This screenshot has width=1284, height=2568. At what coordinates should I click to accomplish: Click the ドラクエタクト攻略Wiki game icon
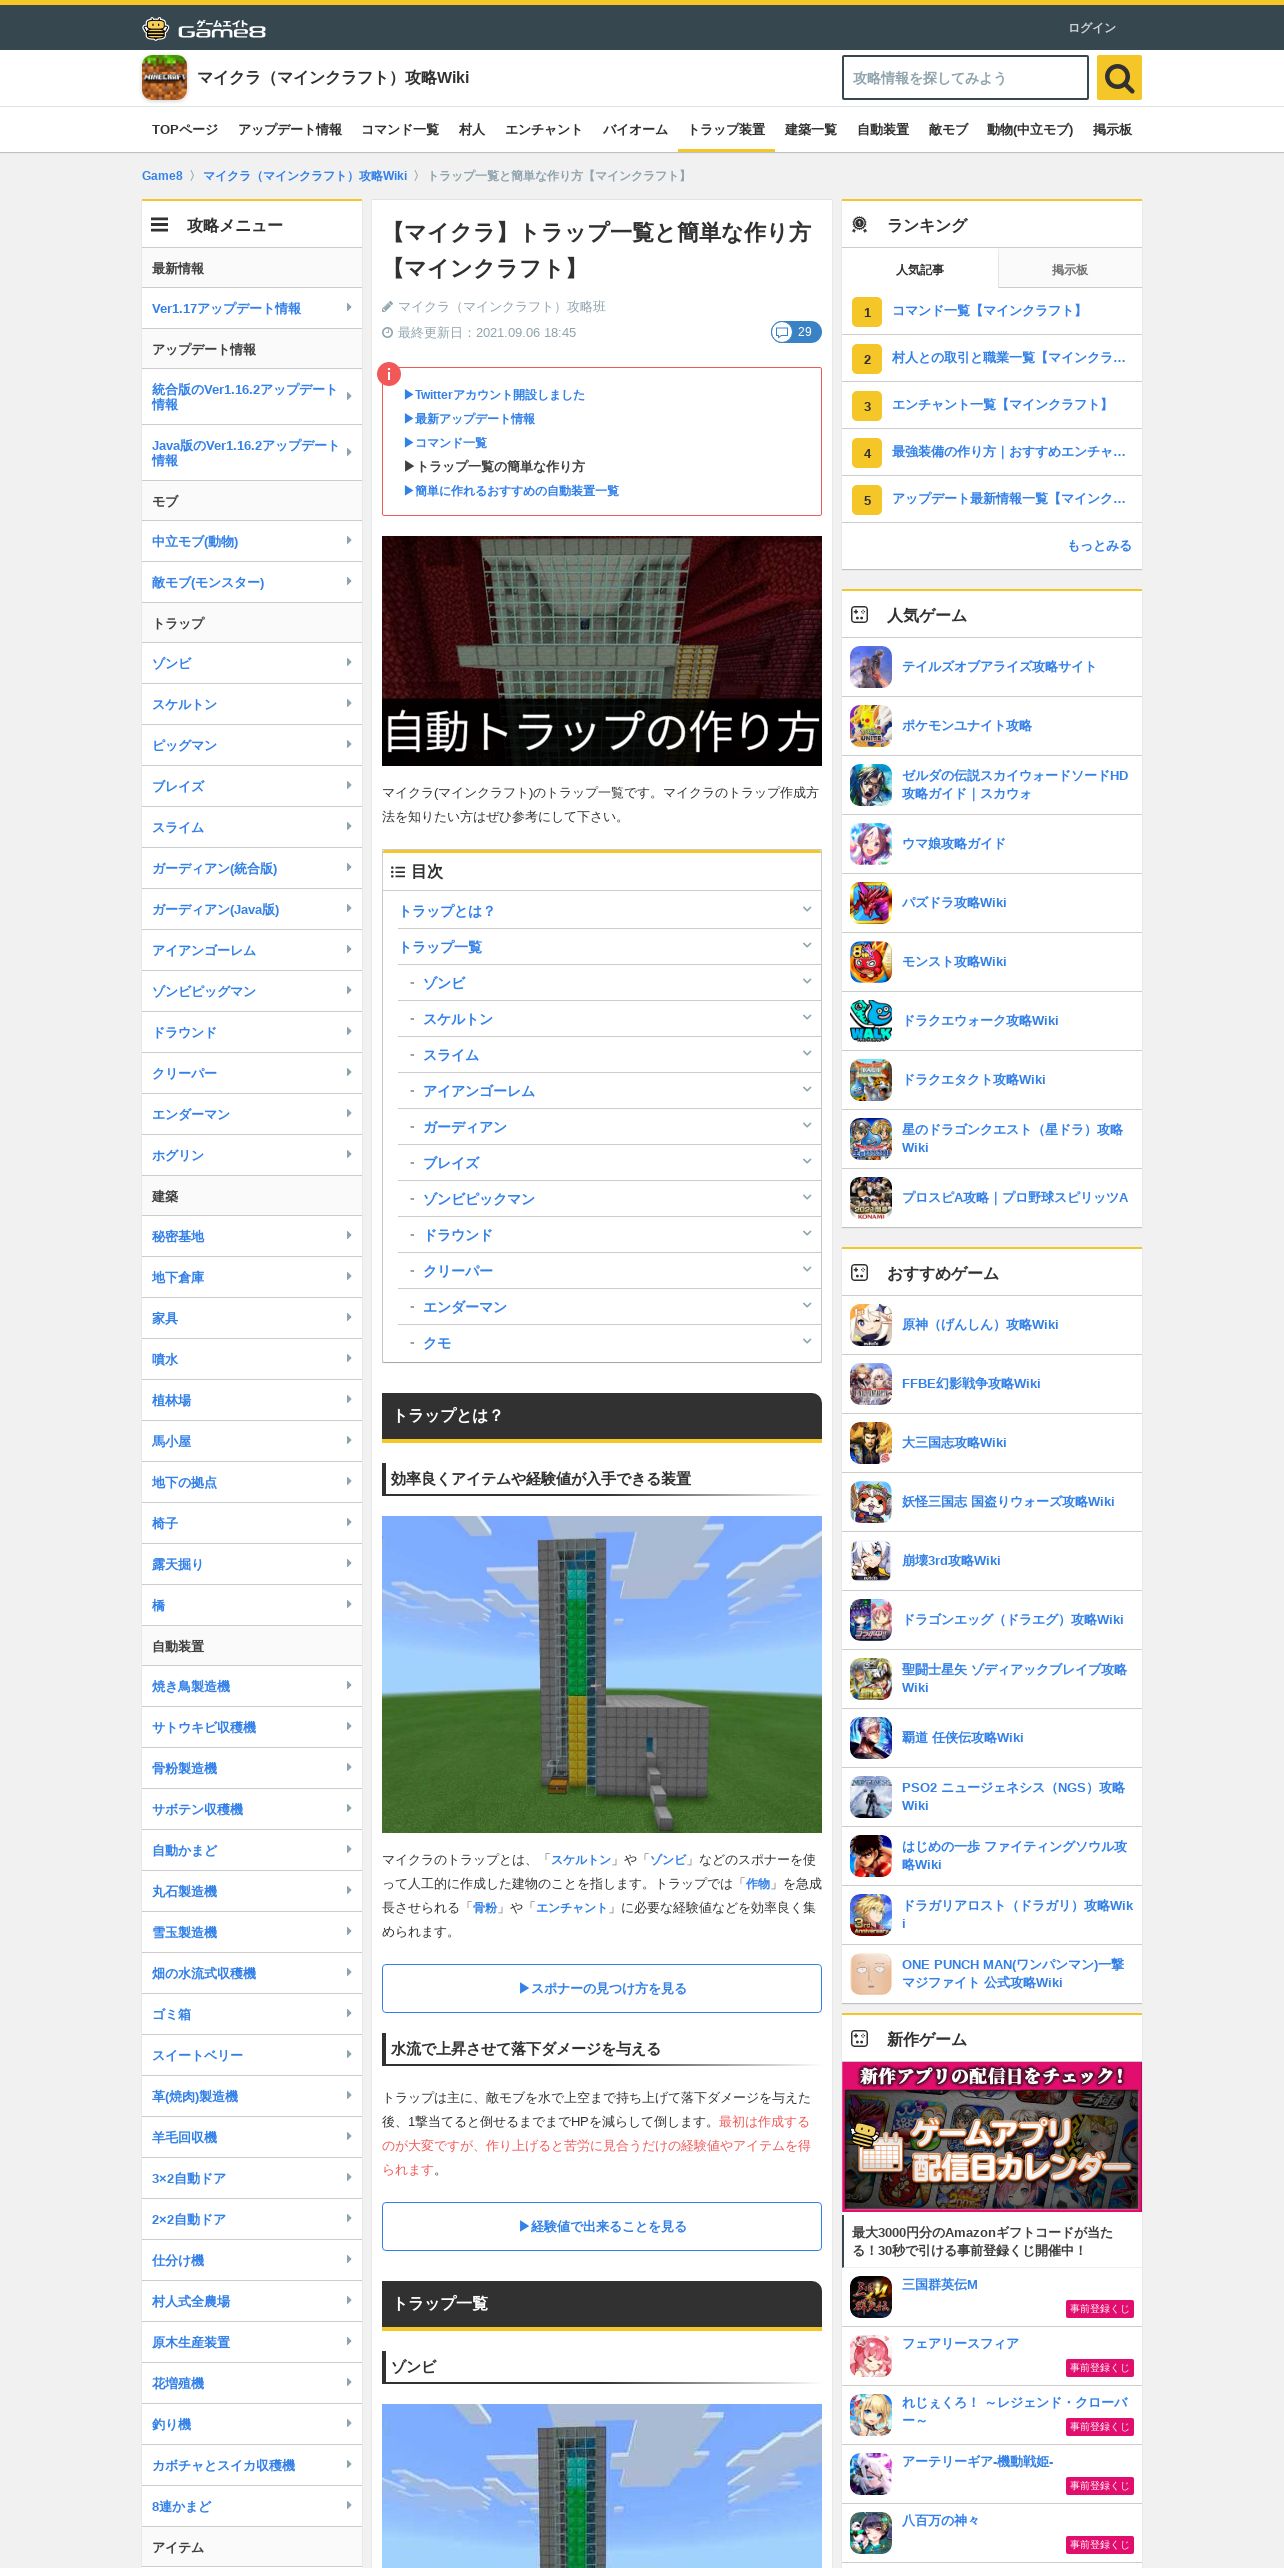click(x=871, y=1080)
